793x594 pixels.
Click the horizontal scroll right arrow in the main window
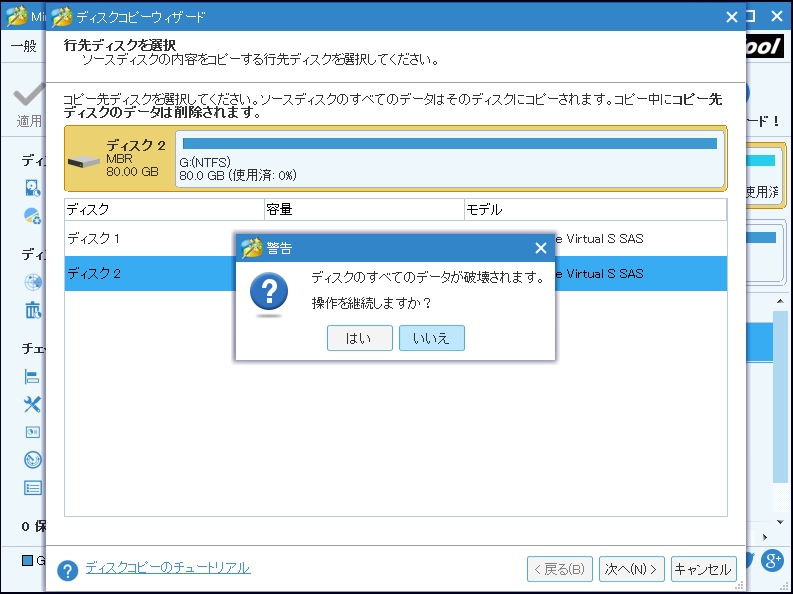765,537
